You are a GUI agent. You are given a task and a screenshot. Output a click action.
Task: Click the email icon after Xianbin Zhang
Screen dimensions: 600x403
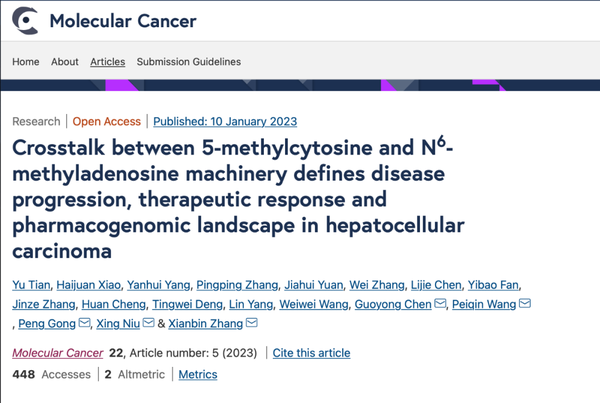tap(251, 323)
